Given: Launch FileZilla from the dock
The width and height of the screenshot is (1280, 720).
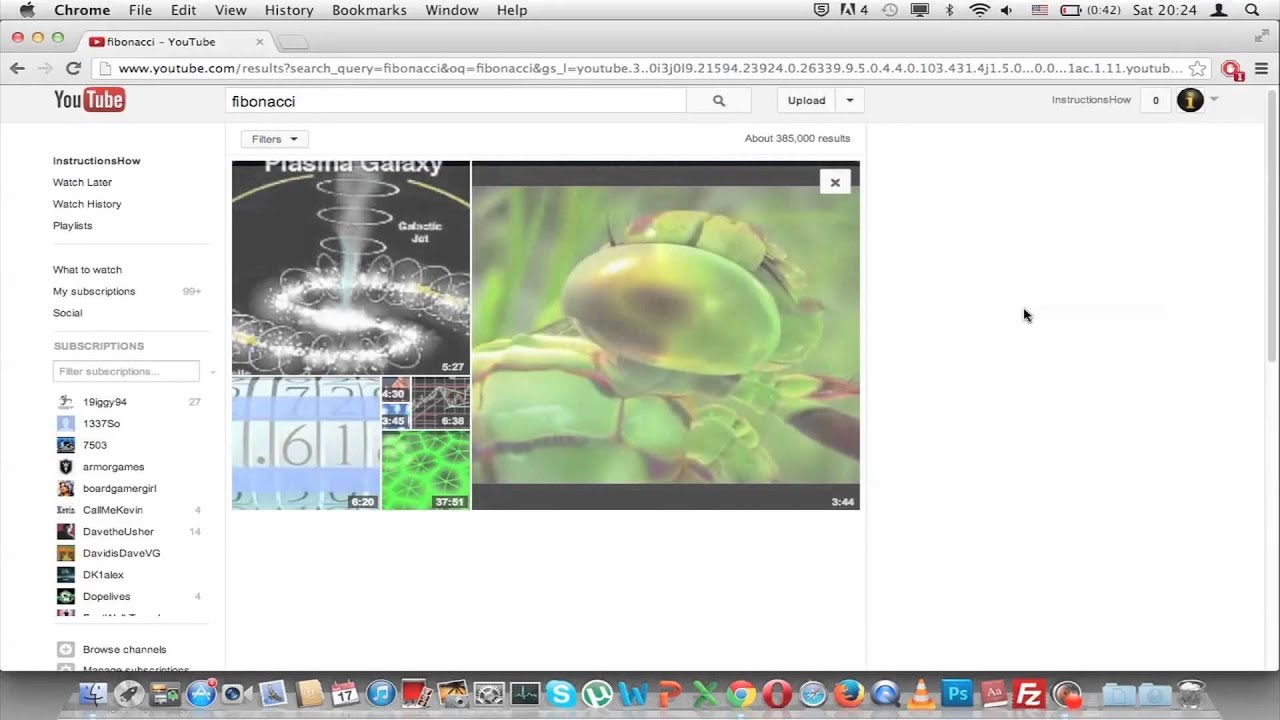Looking at the screenshot, I should click(1029, 693).
